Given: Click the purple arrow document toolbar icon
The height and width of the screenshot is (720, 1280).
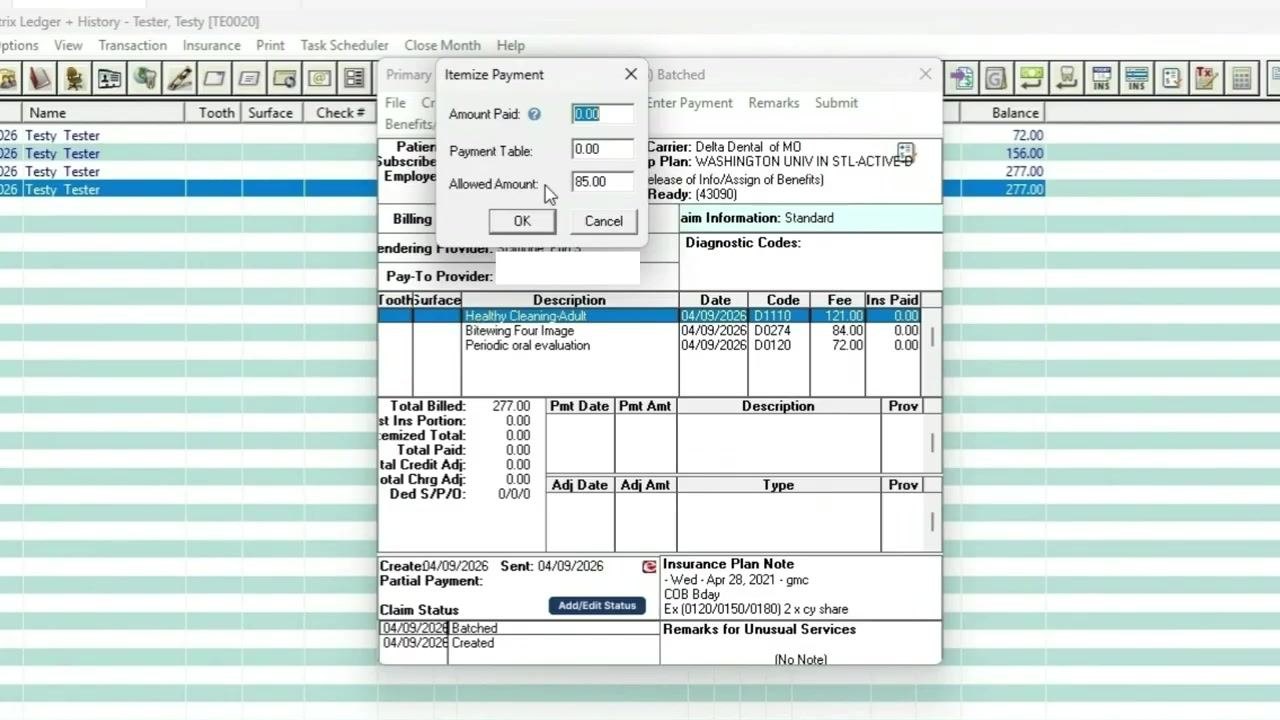Looking at the screenshot, I should coord(962,77).
